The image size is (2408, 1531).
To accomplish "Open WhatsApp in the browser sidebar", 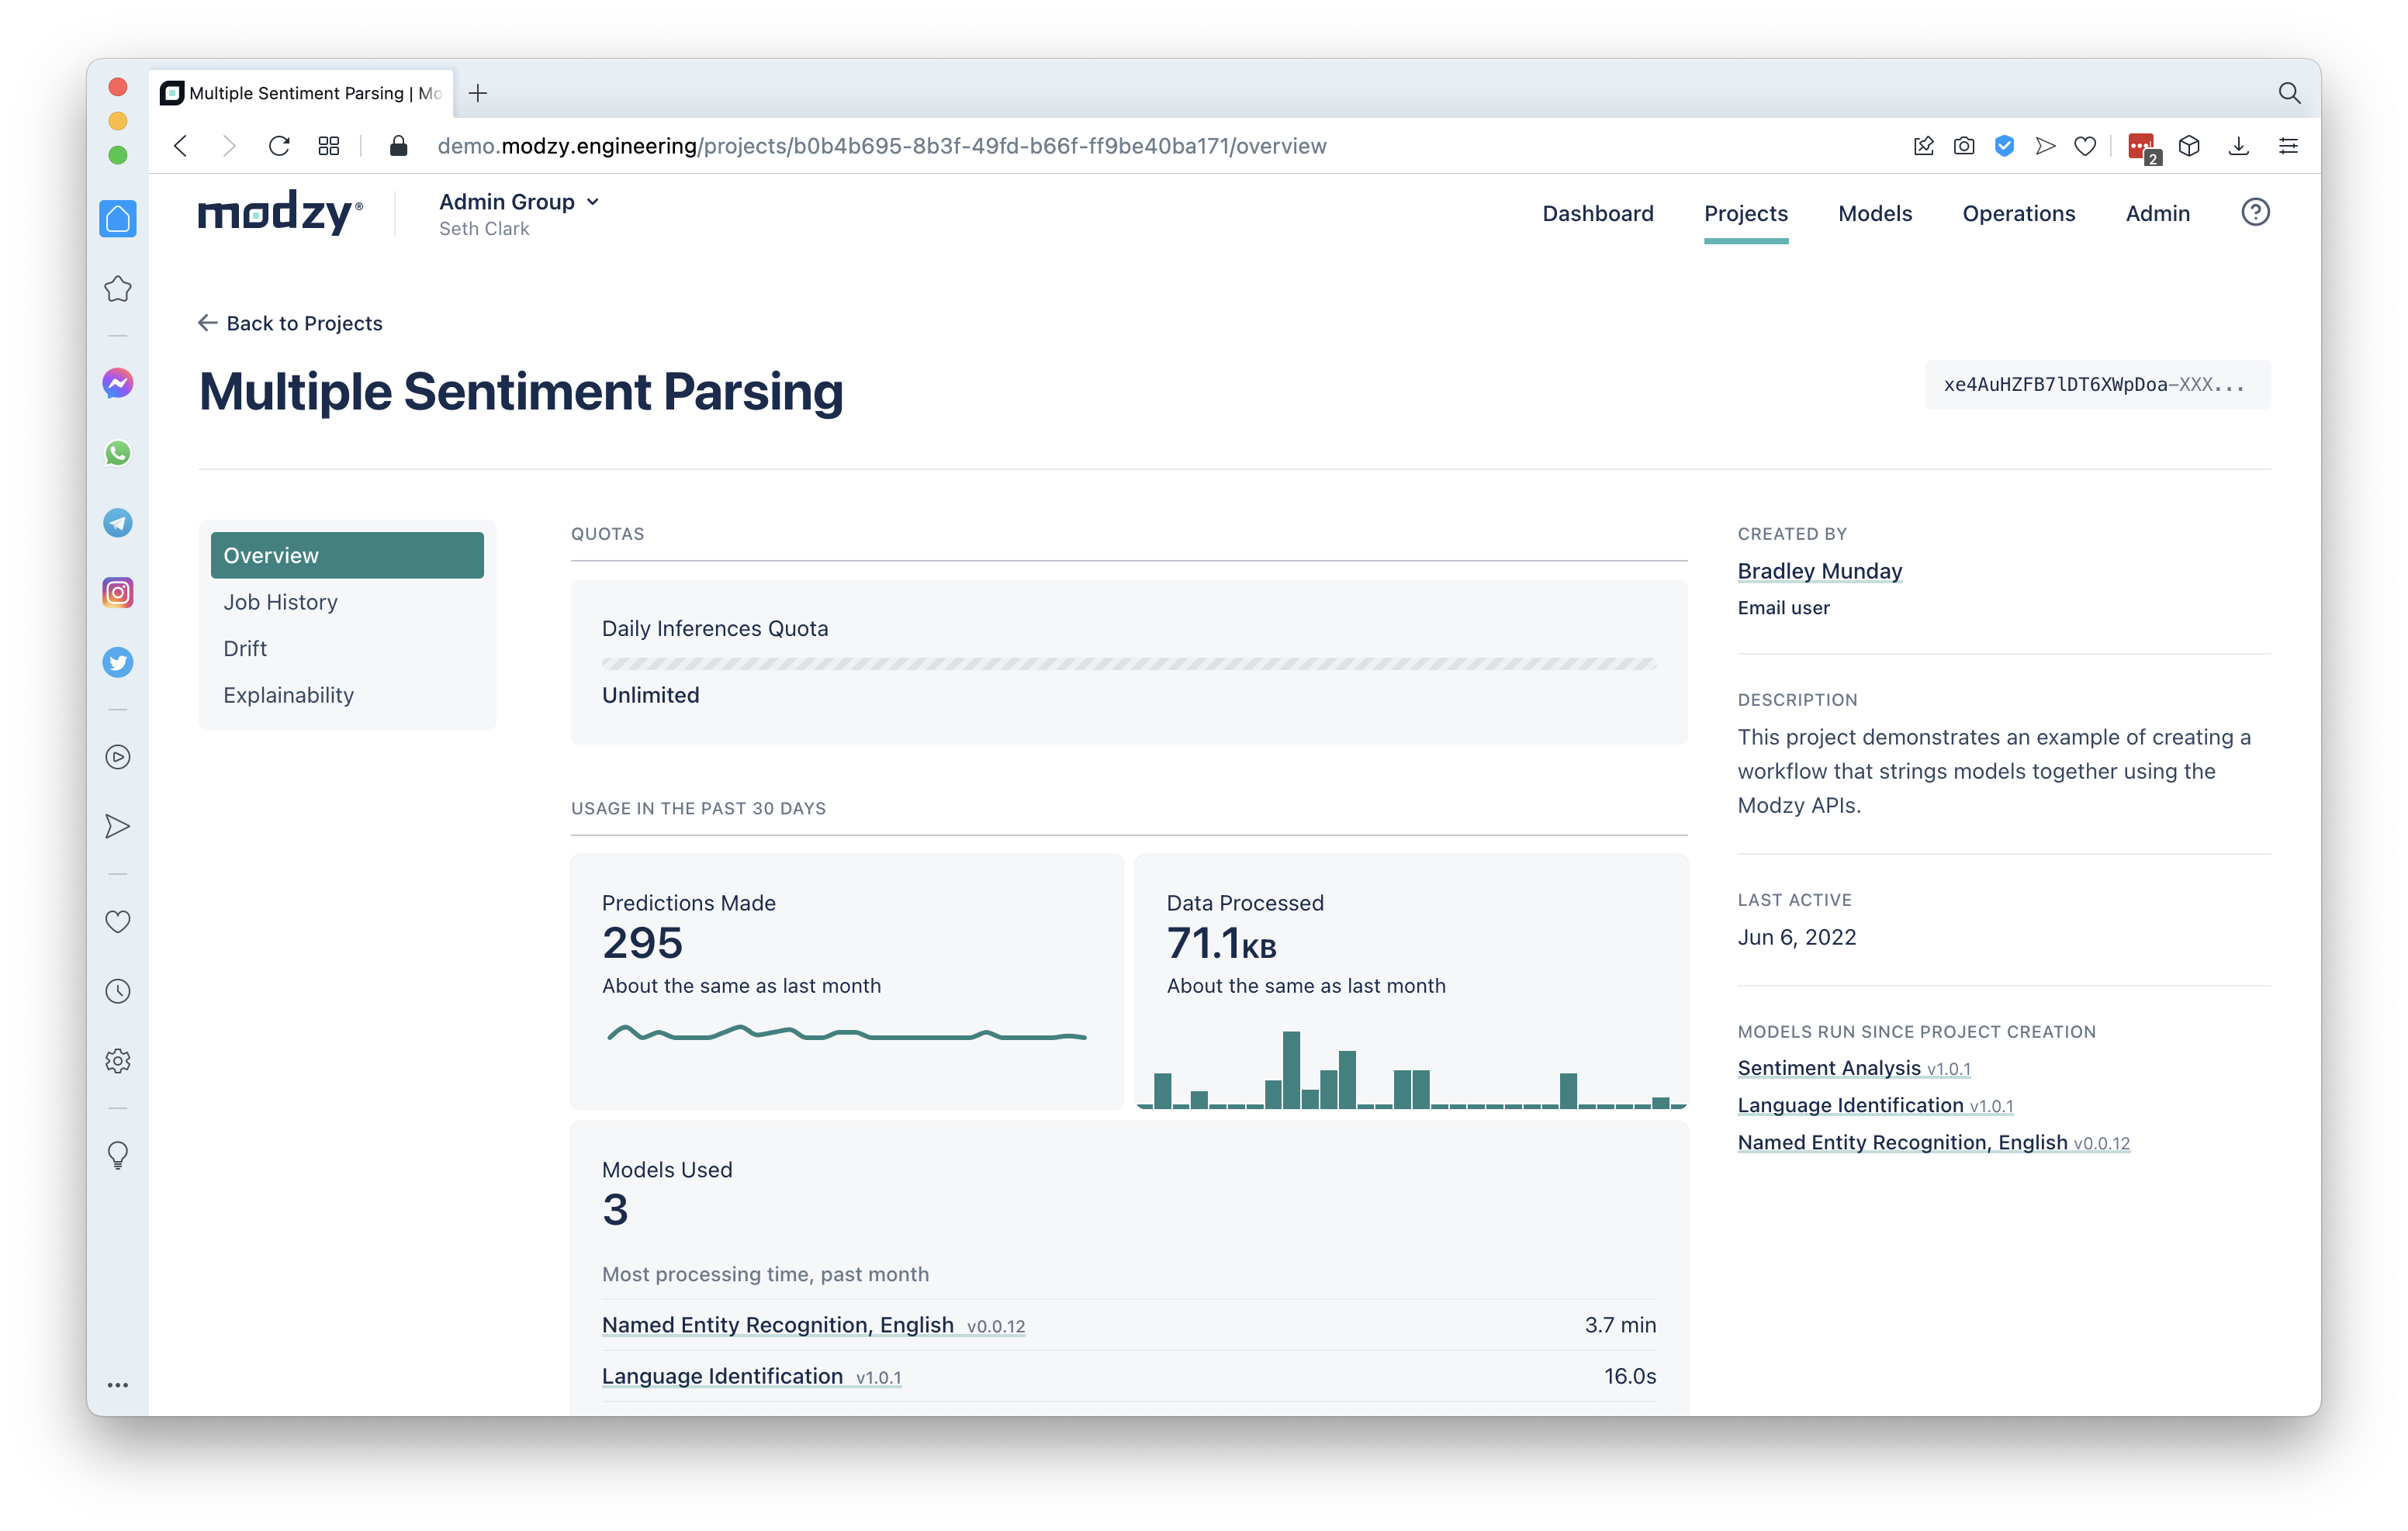I will coord(118,453).
